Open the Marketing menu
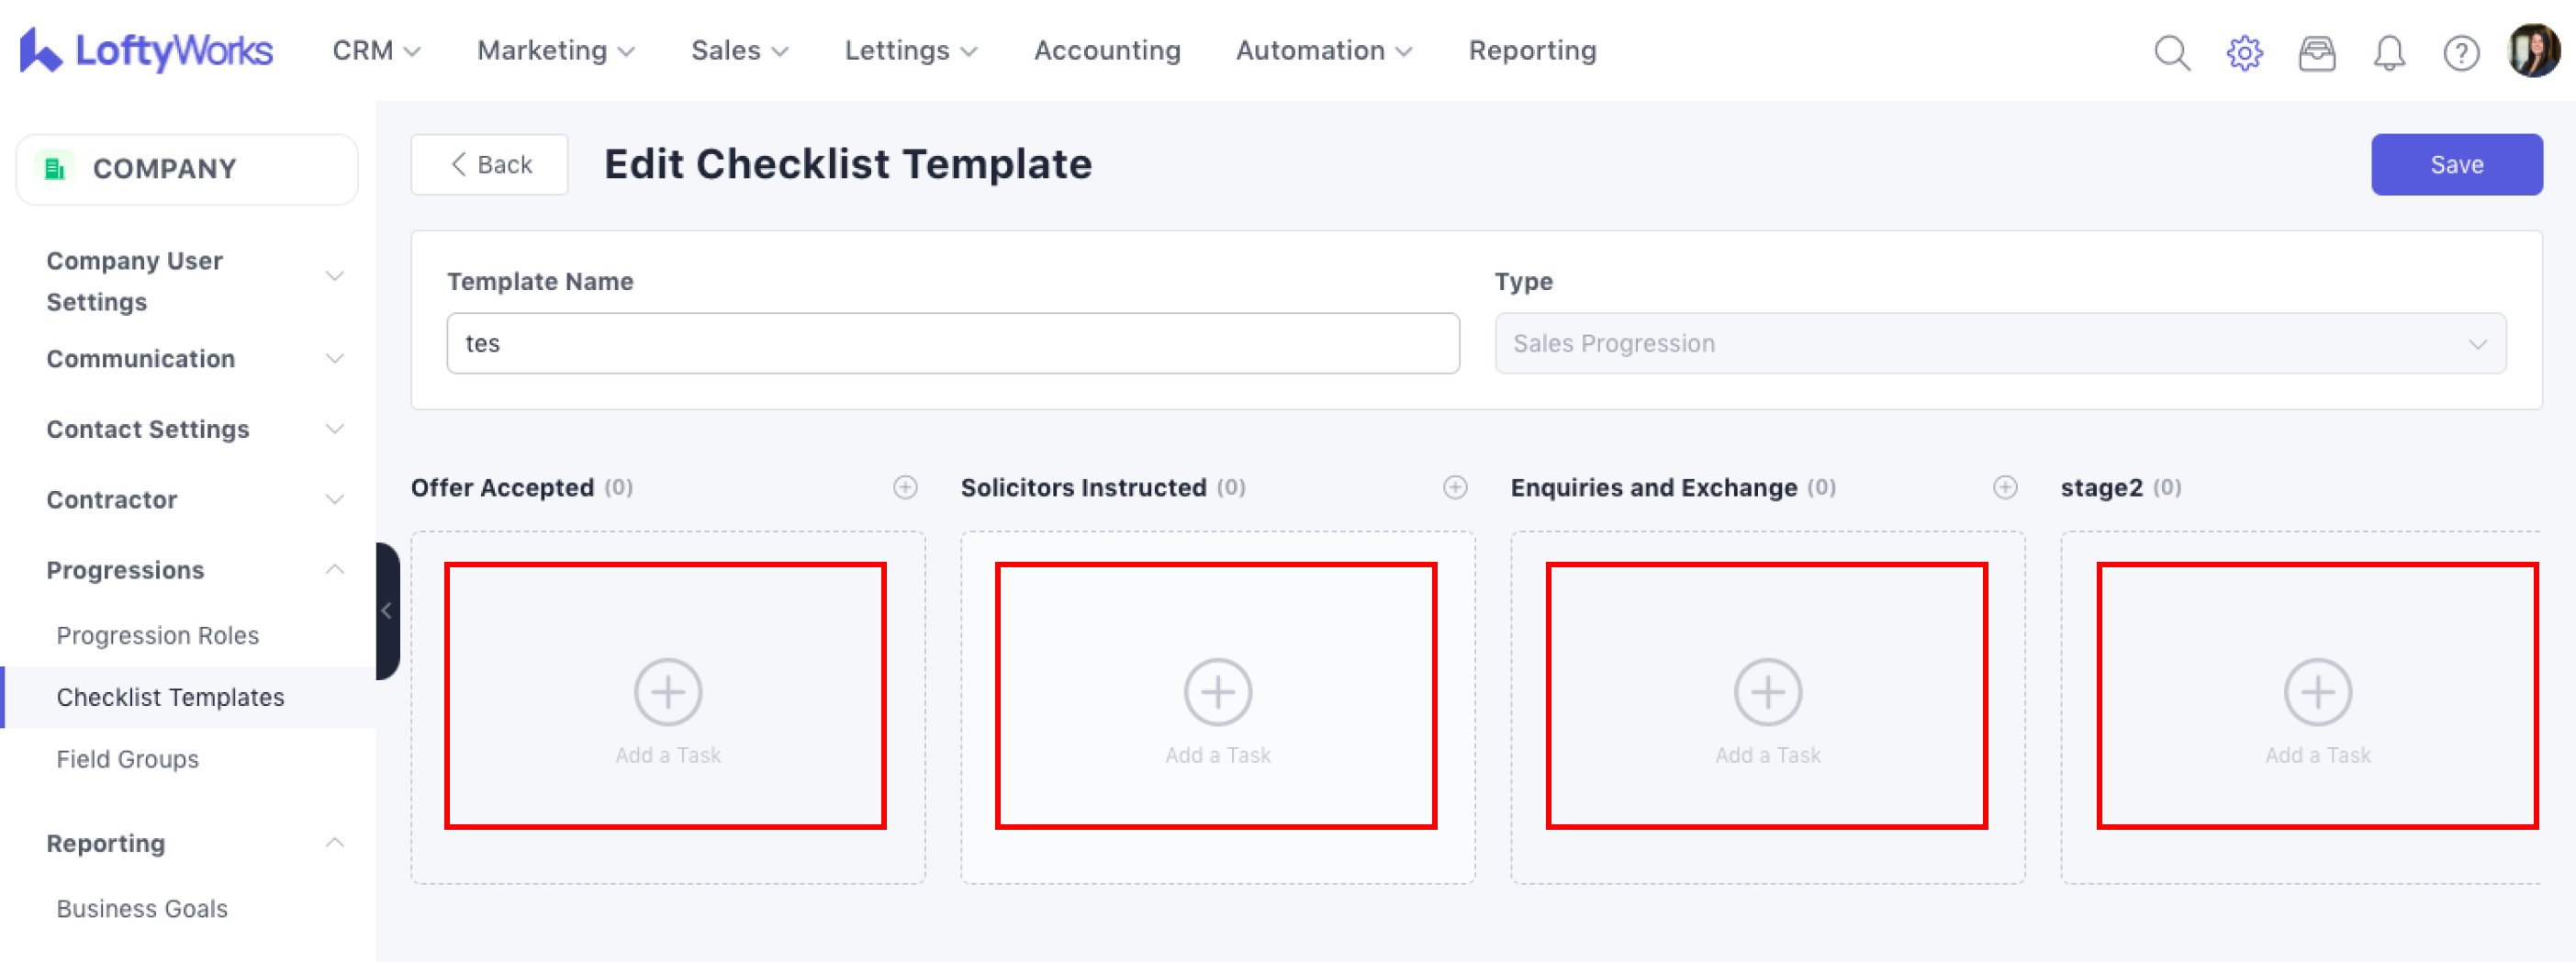The height and width of the screenshot is (962, 2576). (x=555, y=51)
